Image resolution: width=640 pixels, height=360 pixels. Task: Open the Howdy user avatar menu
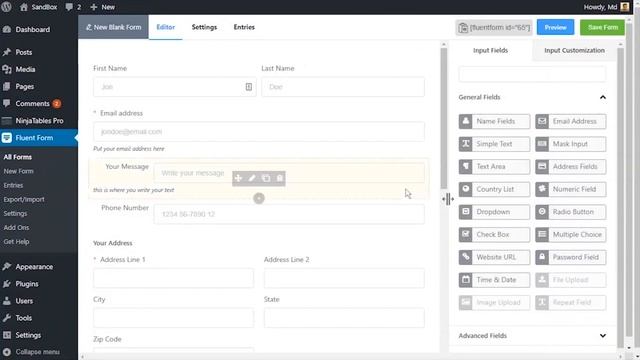[607, 7]
